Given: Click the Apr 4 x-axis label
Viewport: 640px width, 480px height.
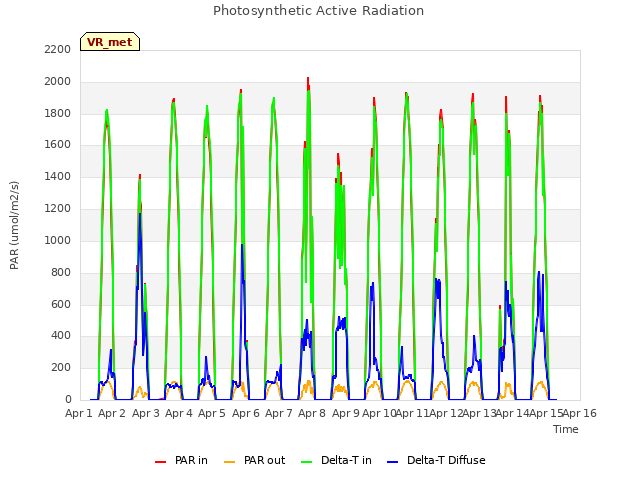Looking at the screenshot, I should coord(179,413).
